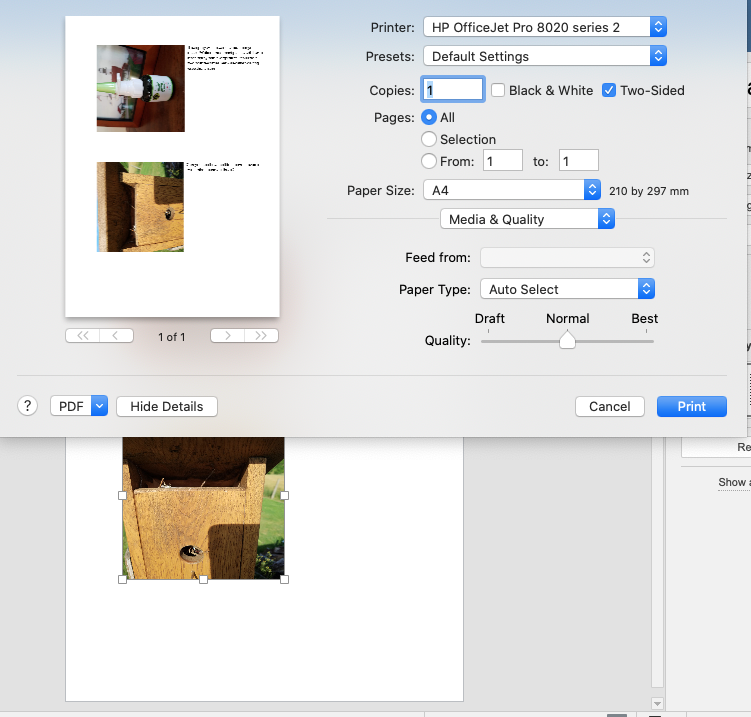Open the Presets Default Settings dropdown
The width and height of the screenshot is (751, 717).
(x=545, y=56)
